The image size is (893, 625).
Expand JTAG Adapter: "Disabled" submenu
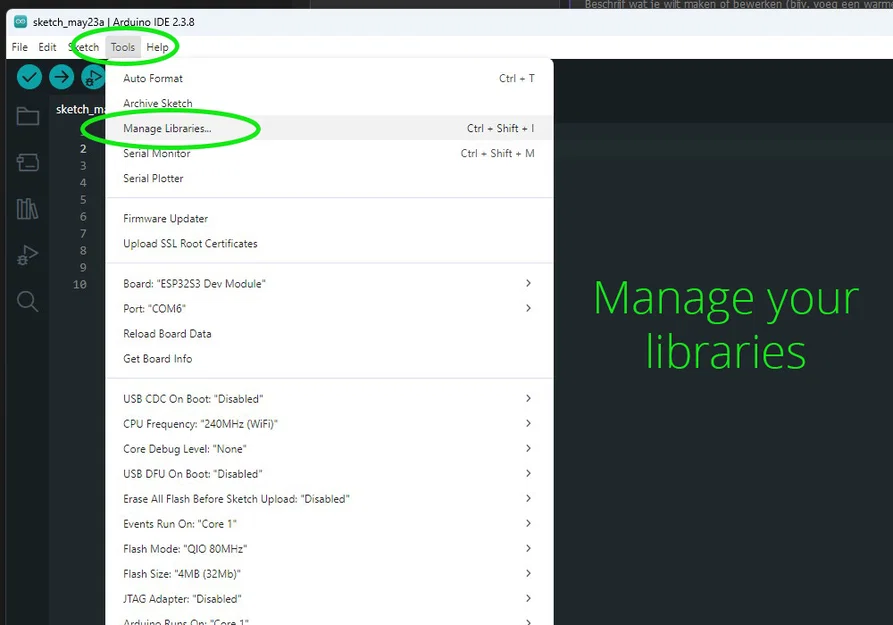[329, 599]
